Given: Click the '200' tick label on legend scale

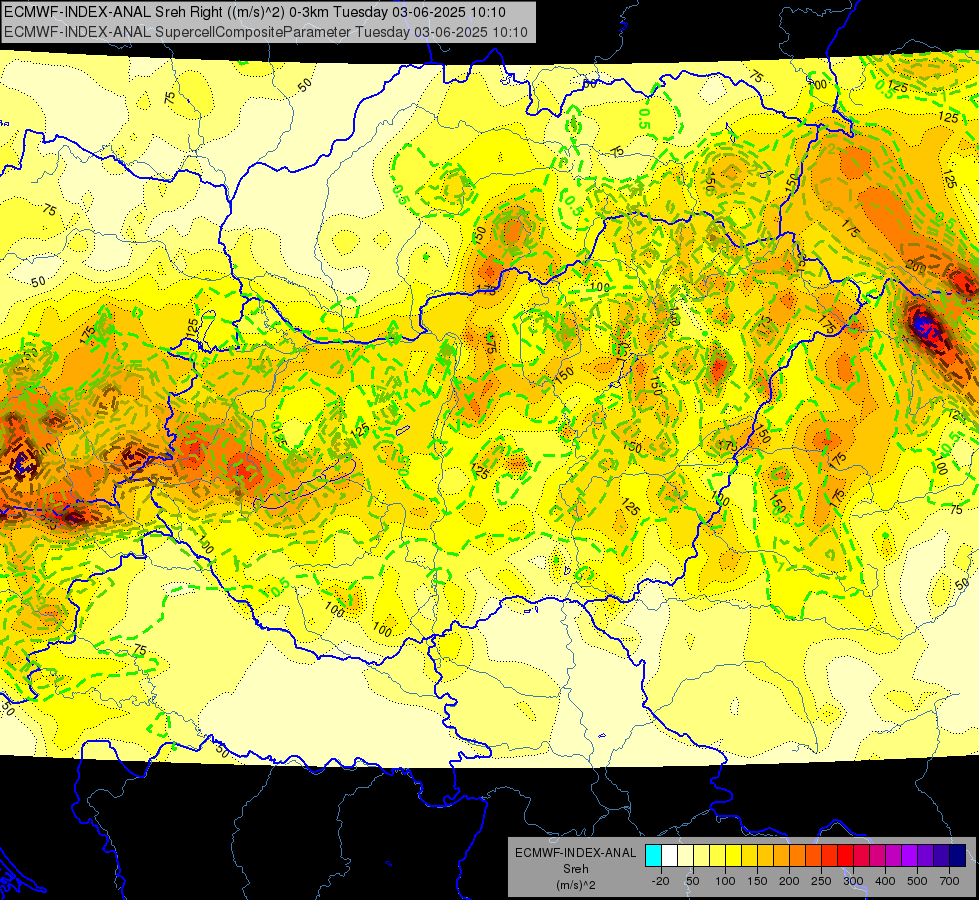Looking at the screenshot, I should tap(789, 881).
